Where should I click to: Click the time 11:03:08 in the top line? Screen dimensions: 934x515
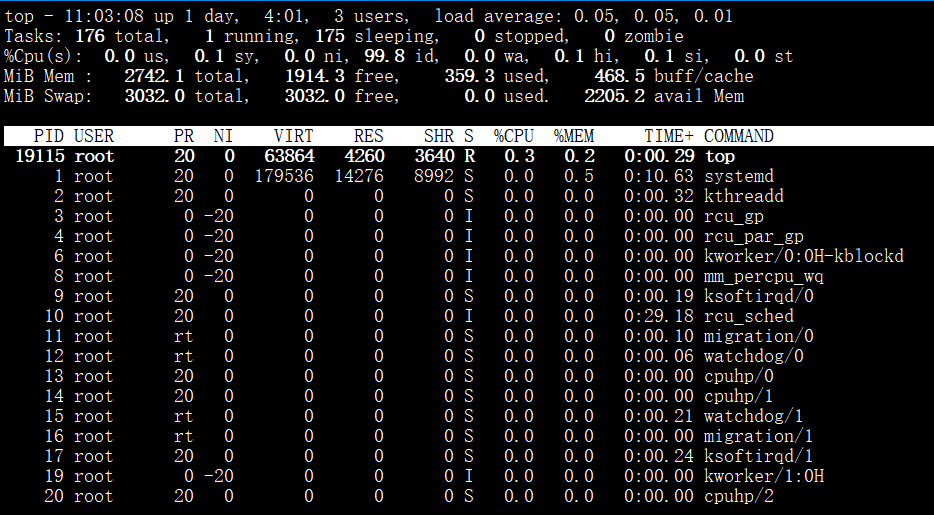[104, 16]
